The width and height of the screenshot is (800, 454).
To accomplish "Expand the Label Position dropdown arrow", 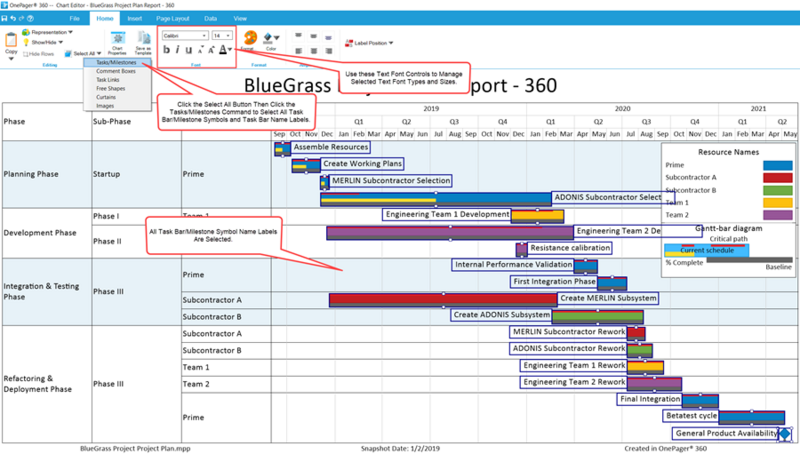I will 391,43.
